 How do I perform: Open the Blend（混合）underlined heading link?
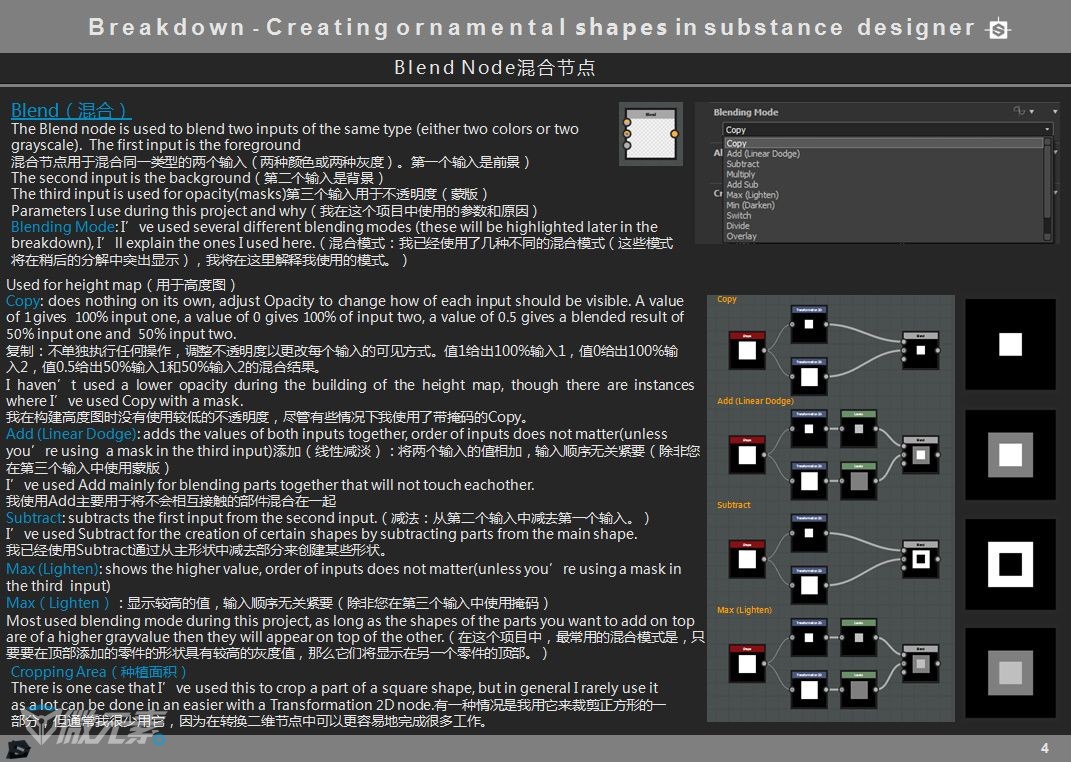click(70, 110)
